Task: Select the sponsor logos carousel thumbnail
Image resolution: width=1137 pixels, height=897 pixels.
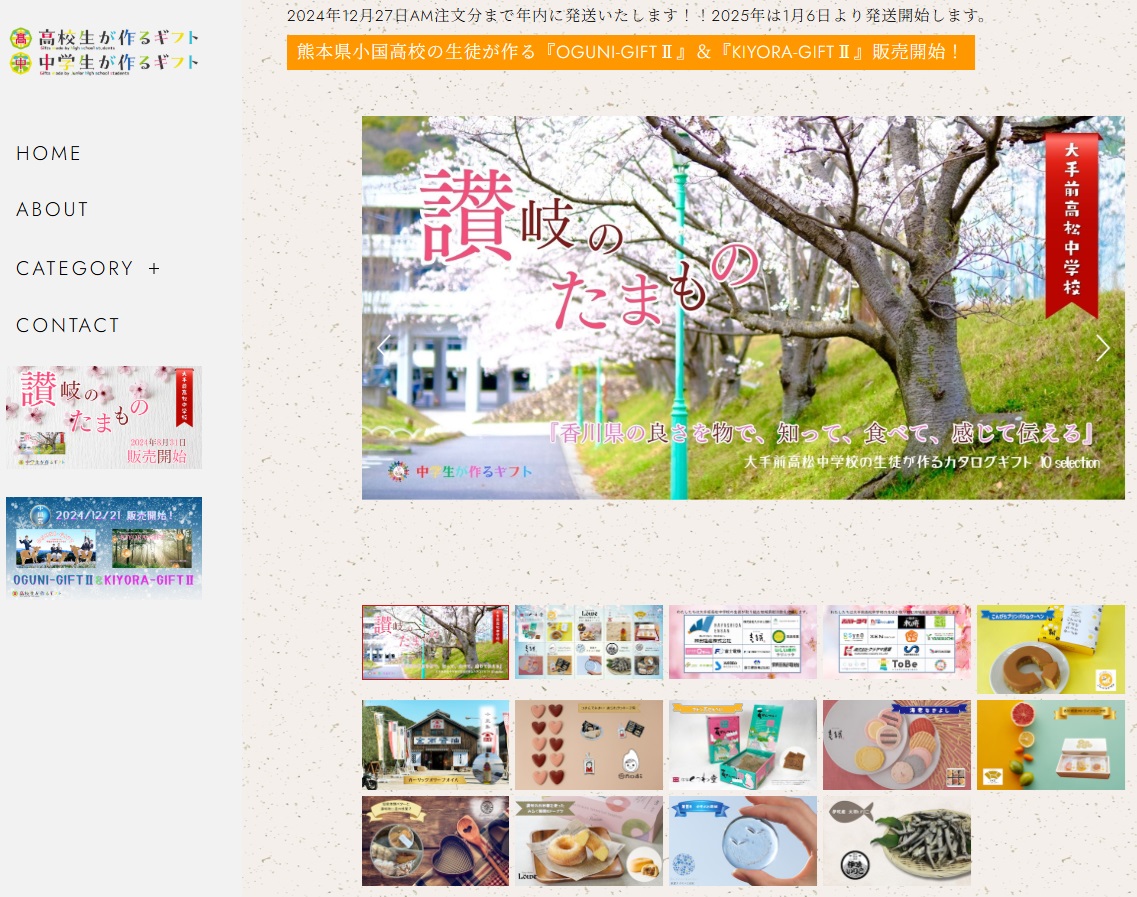Action: click(742, 642)
